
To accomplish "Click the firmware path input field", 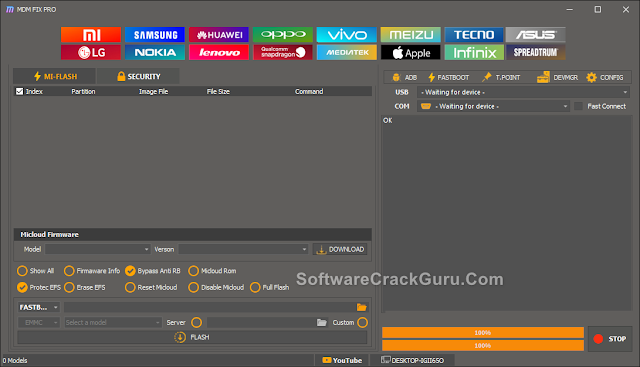I will coord(210,307).
